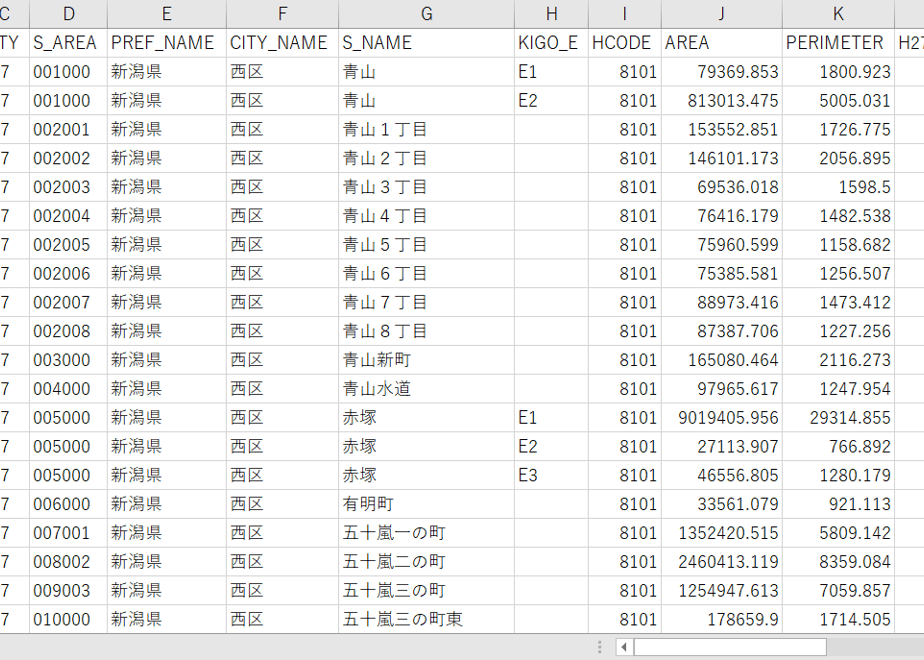Select S_AREA cell 004000

click(68, 390)
